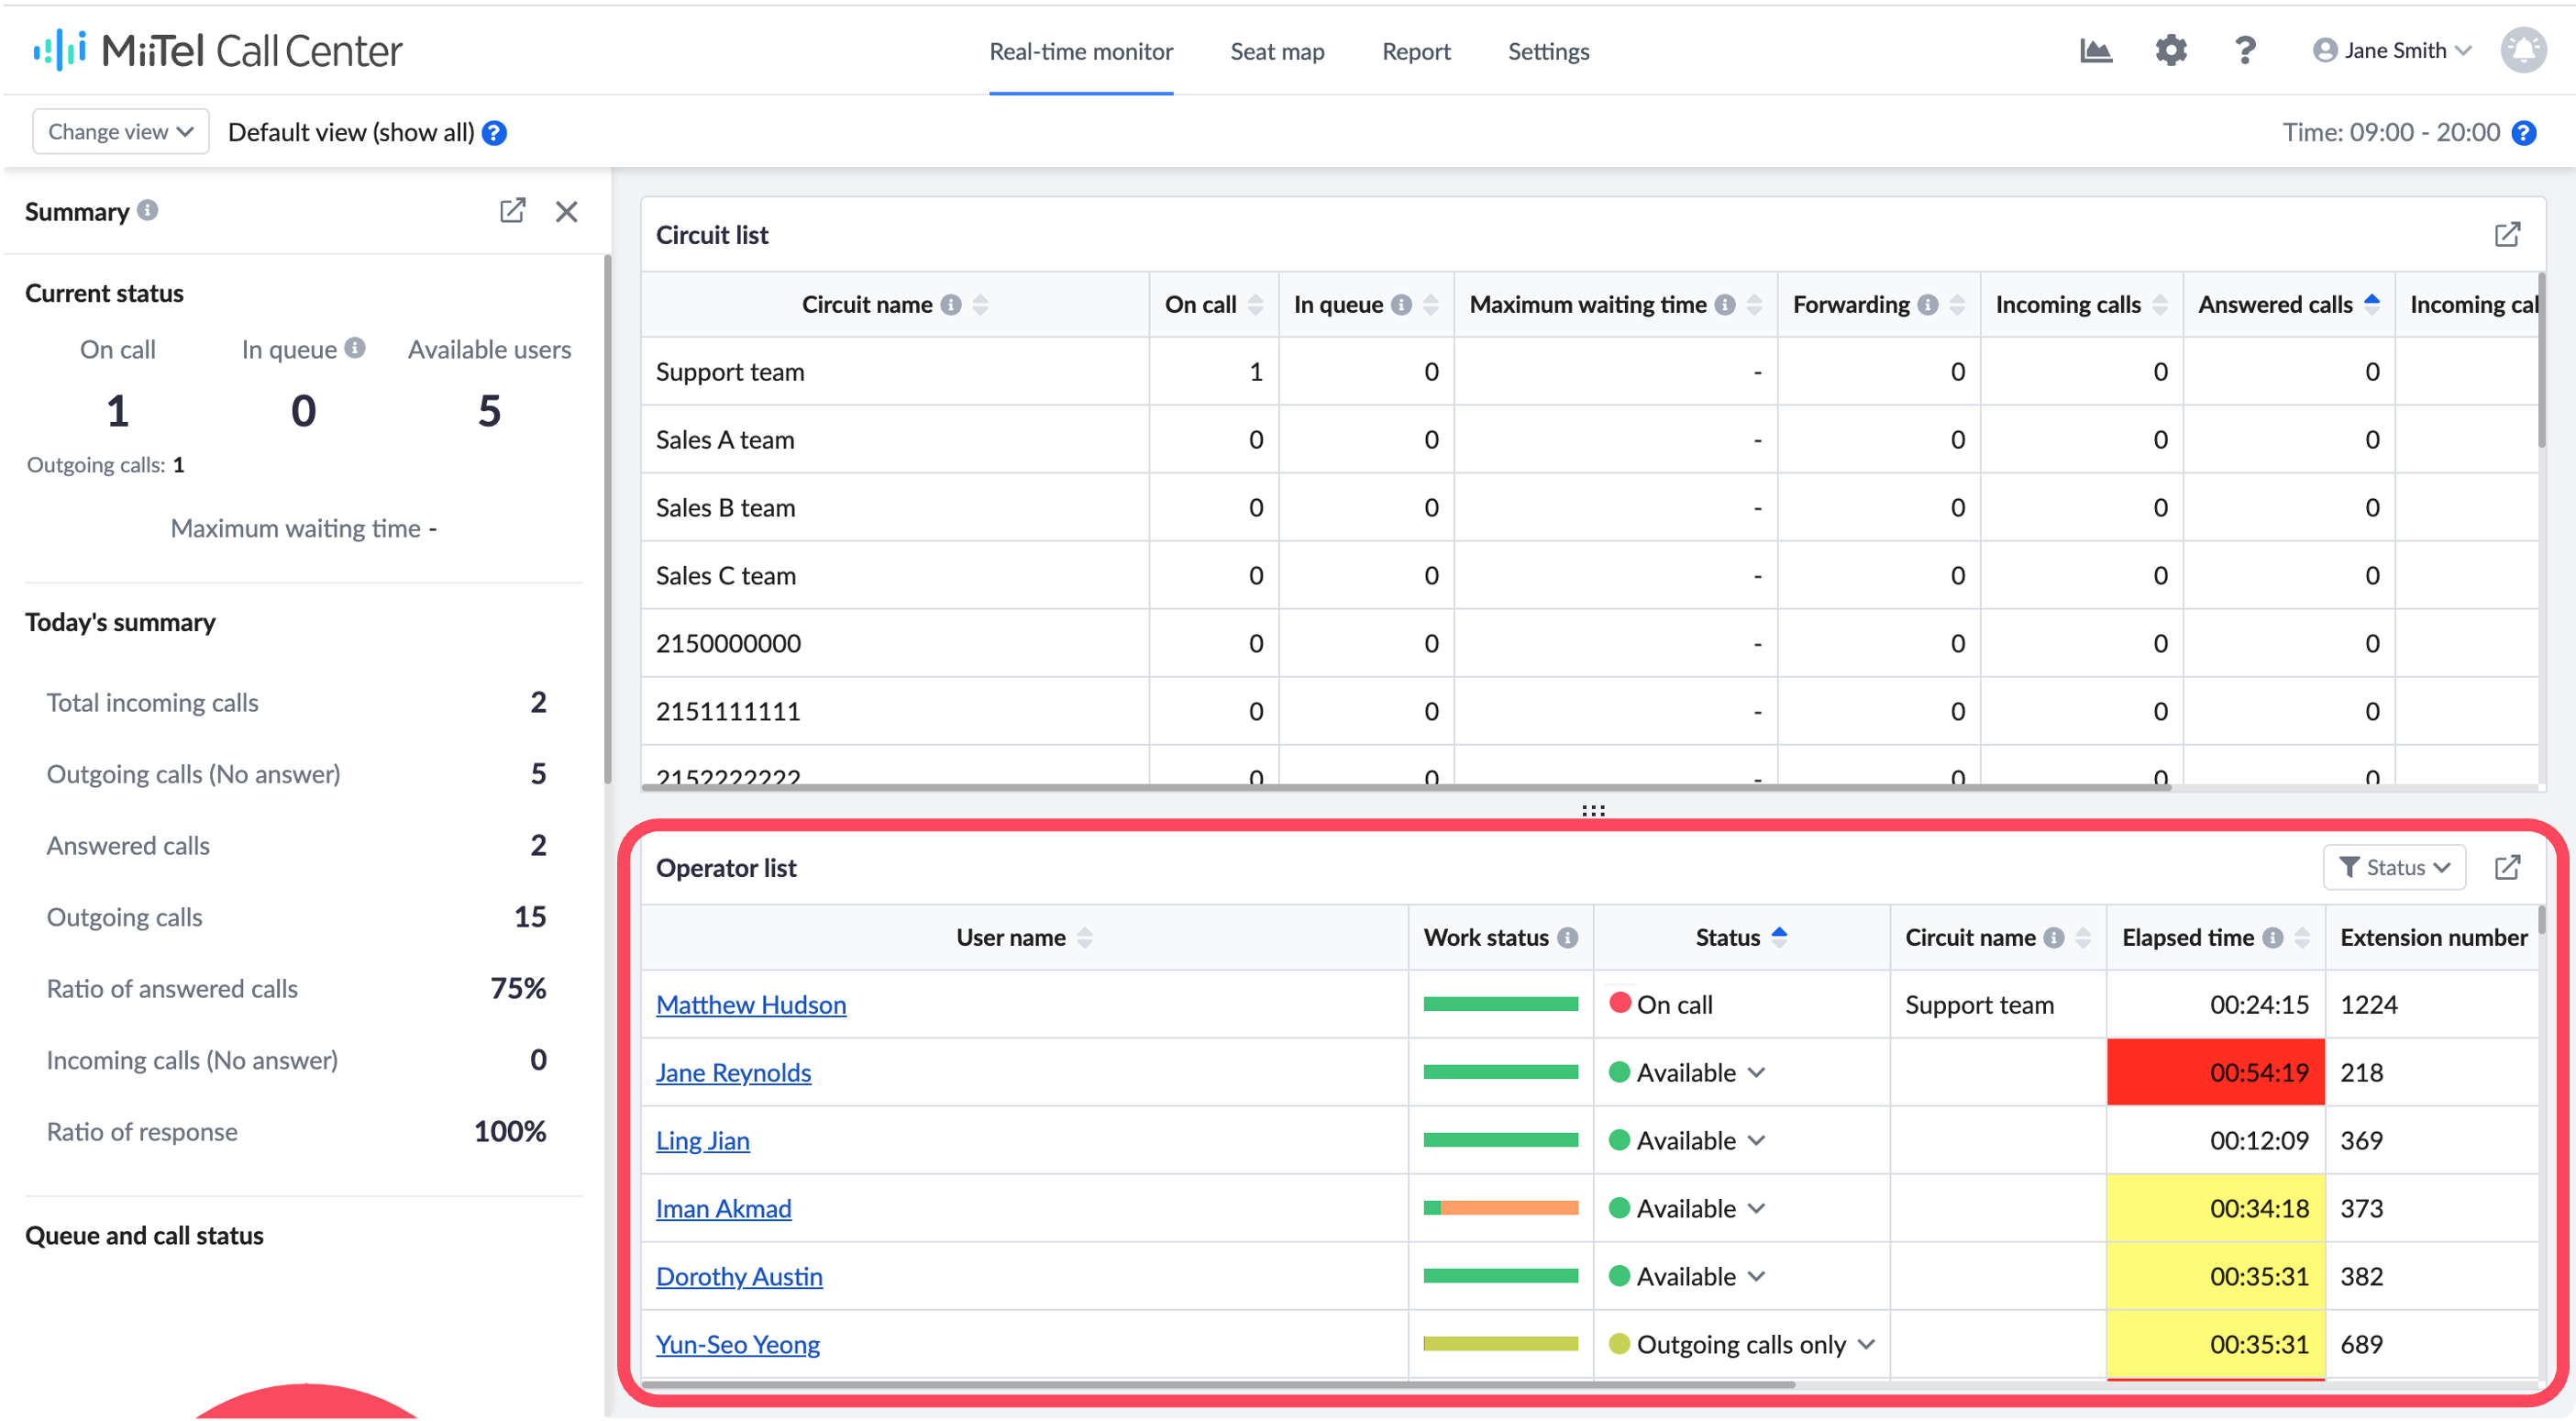Open Iman Akmad operator link
The width and height of the screenshot is (2576, 1421).
723,1208
